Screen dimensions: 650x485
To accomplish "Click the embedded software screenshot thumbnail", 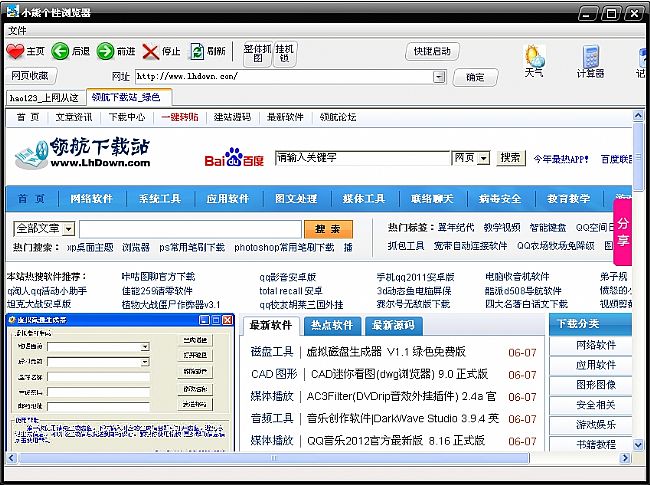I will [x=120, y=383].
